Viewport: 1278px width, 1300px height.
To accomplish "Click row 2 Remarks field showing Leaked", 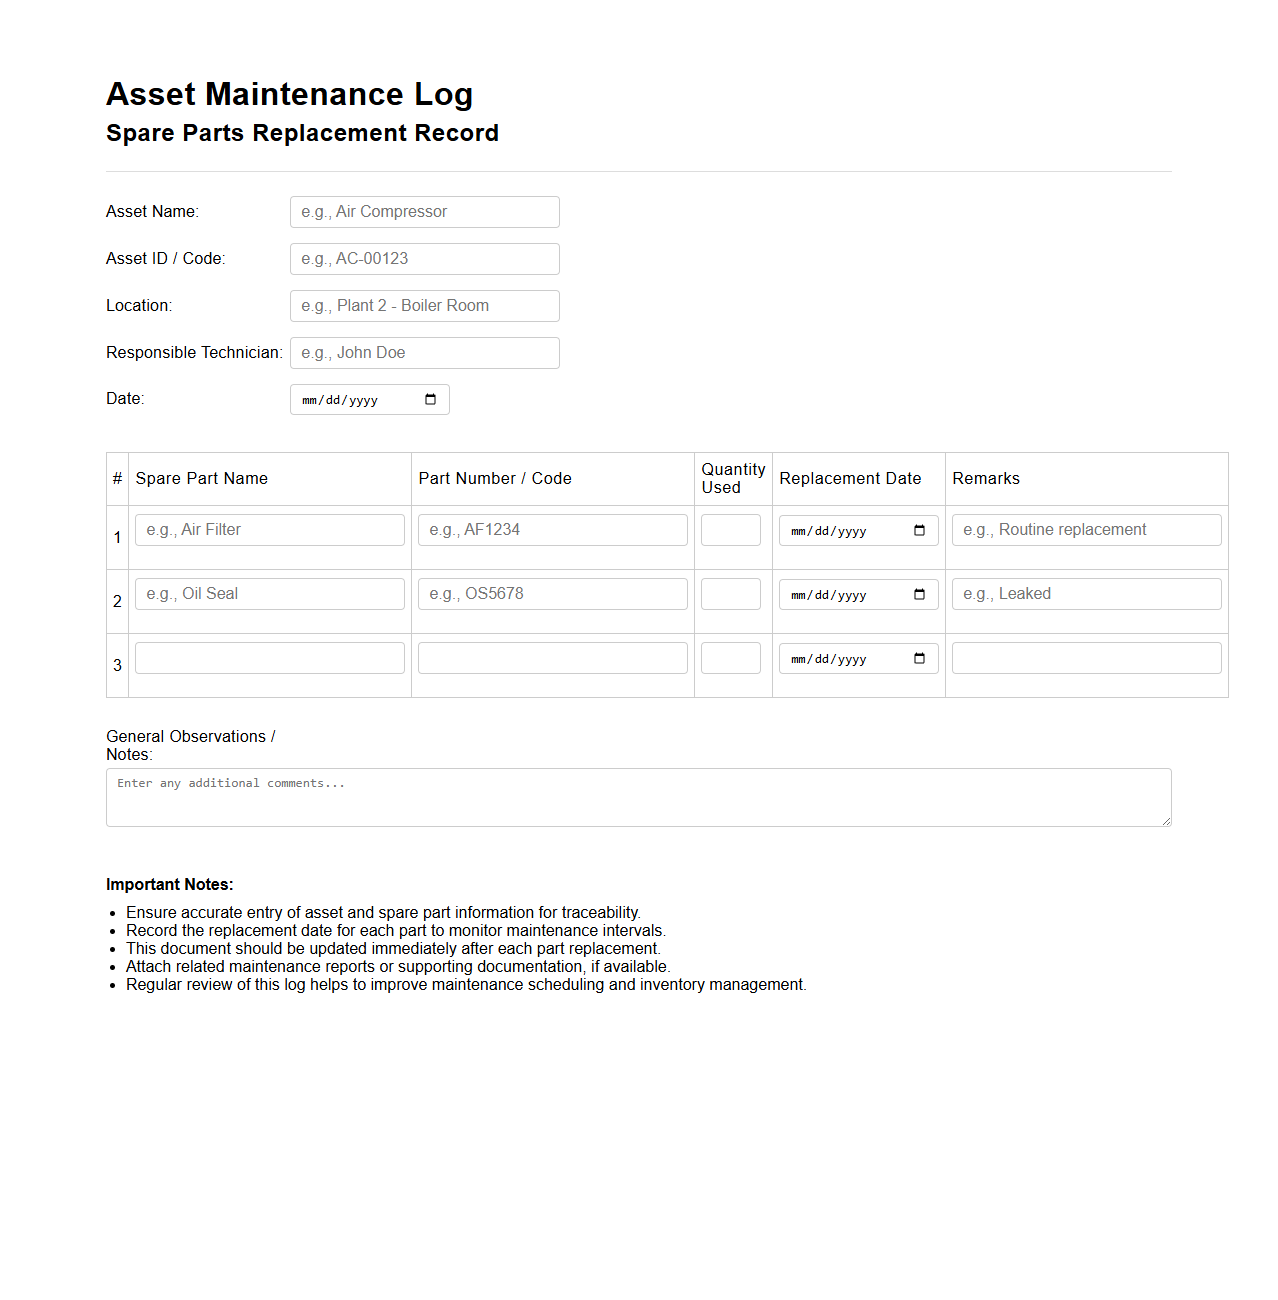I will [x=1086, y=594].
